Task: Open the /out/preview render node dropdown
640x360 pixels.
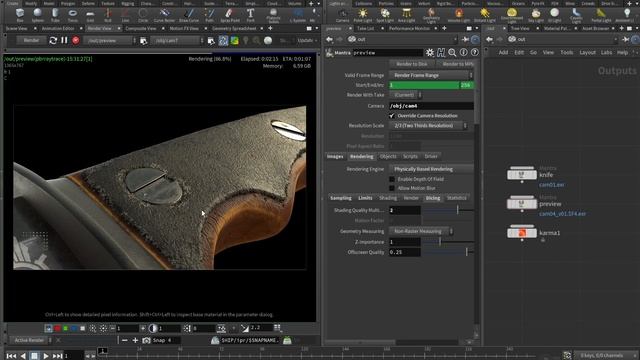Action: coord(110,40)
